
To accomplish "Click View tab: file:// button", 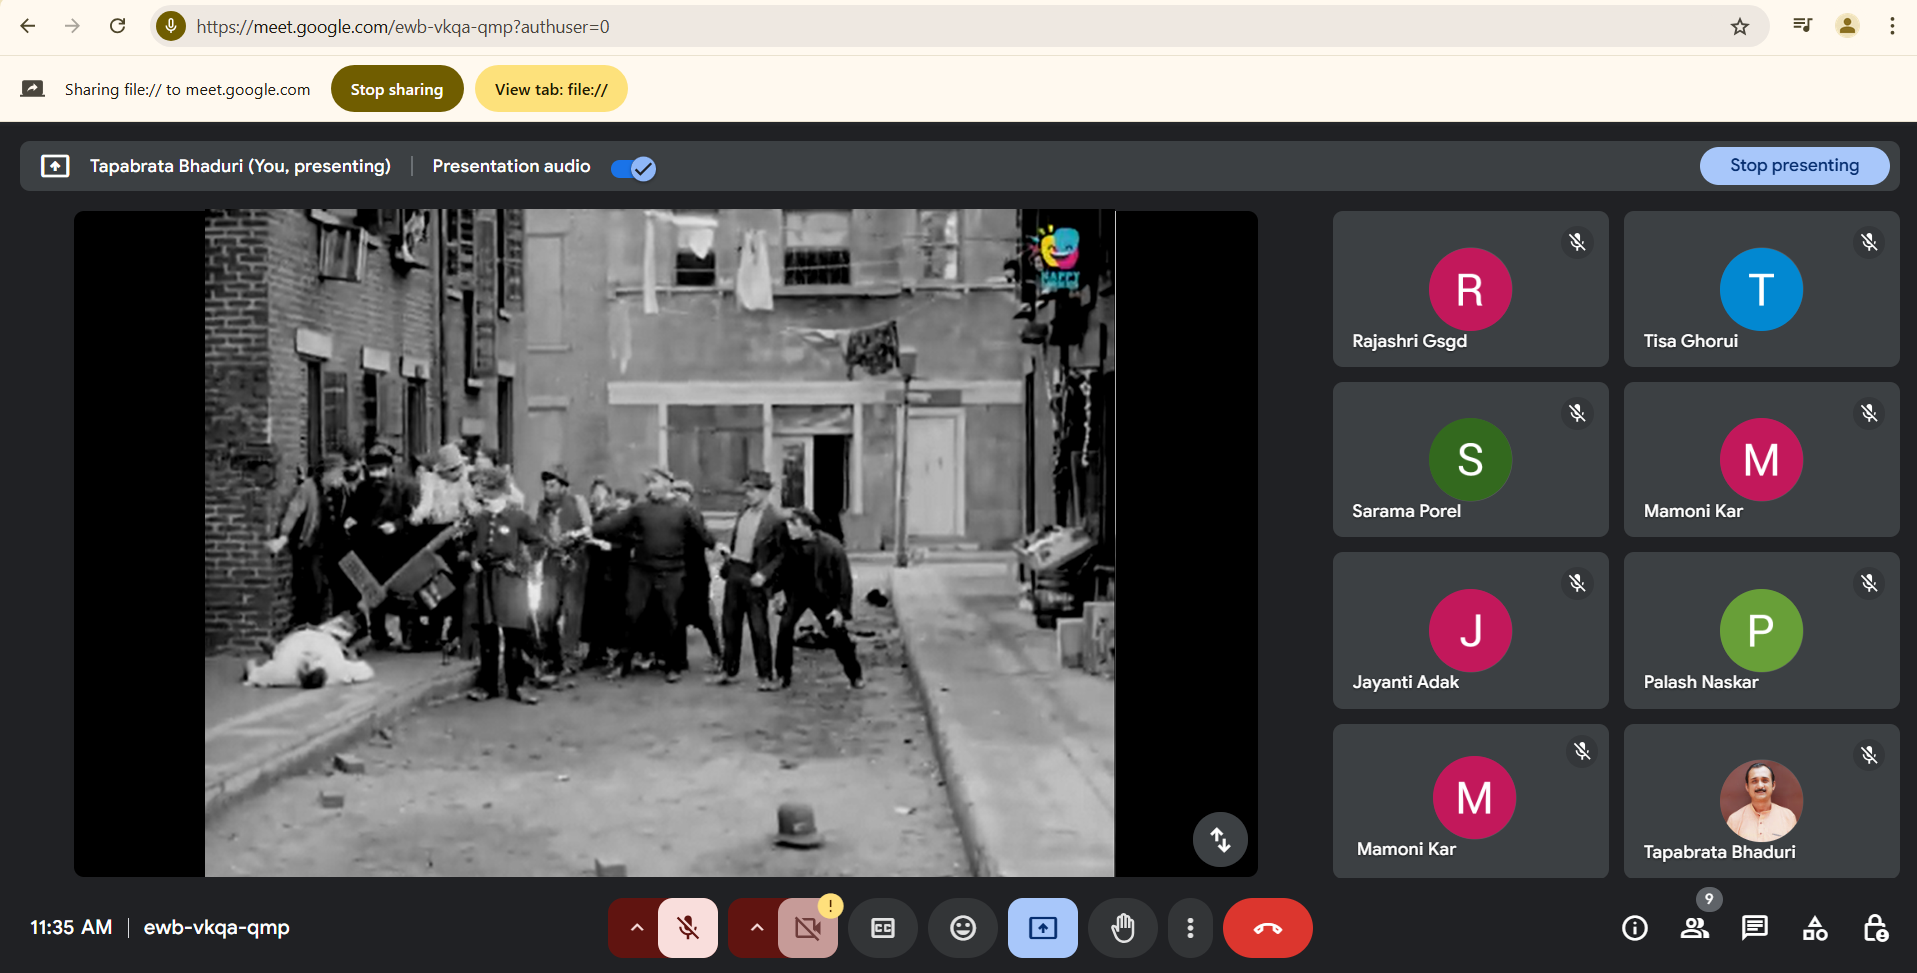I will pyautogui.click(x=551, y=89).
